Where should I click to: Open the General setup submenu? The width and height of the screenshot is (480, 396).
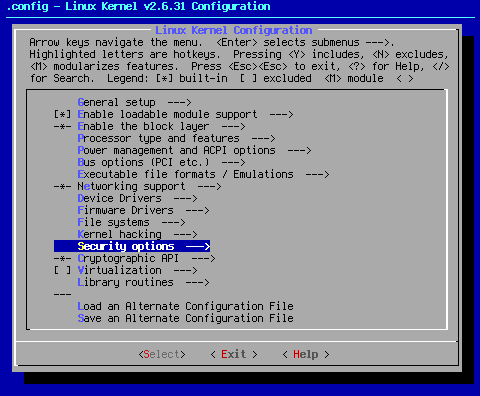[x=135, y=102]
